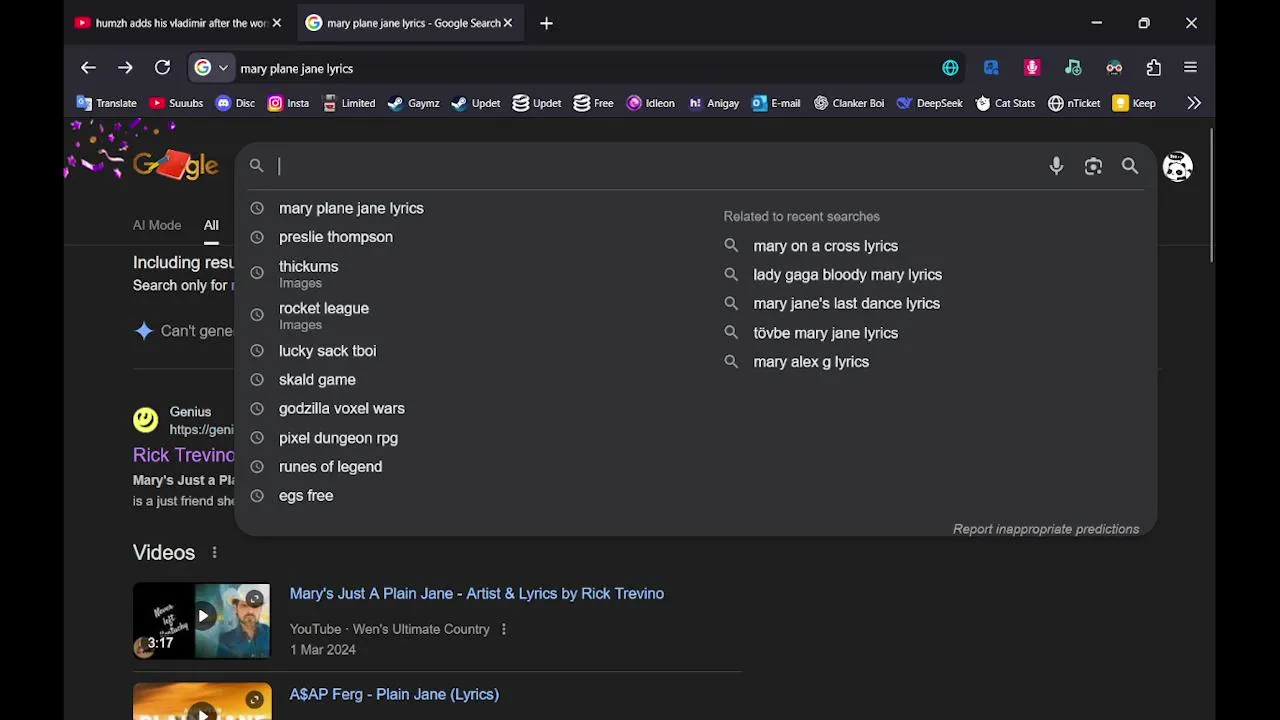
Task: Close the Google Search tab
Action: pyautogui.click(x=508, y=23)
